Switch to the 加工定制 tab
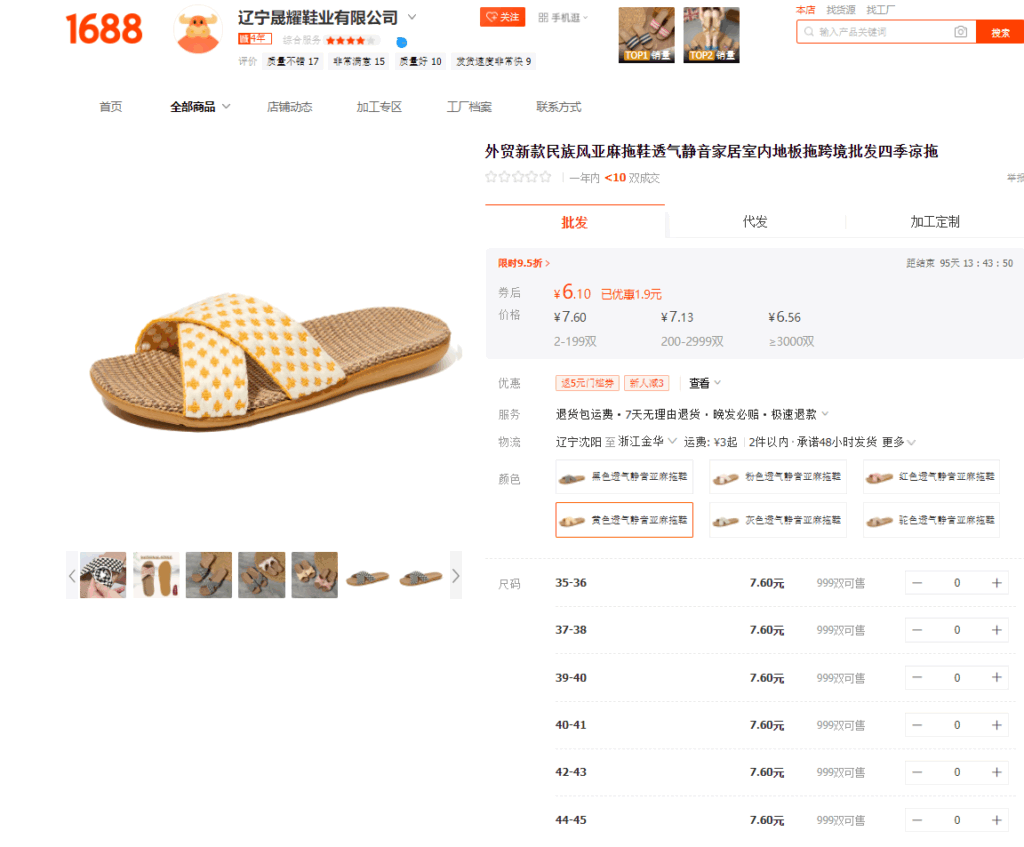Viewport: 1024px width, 847px height. (x=935, y=222)
